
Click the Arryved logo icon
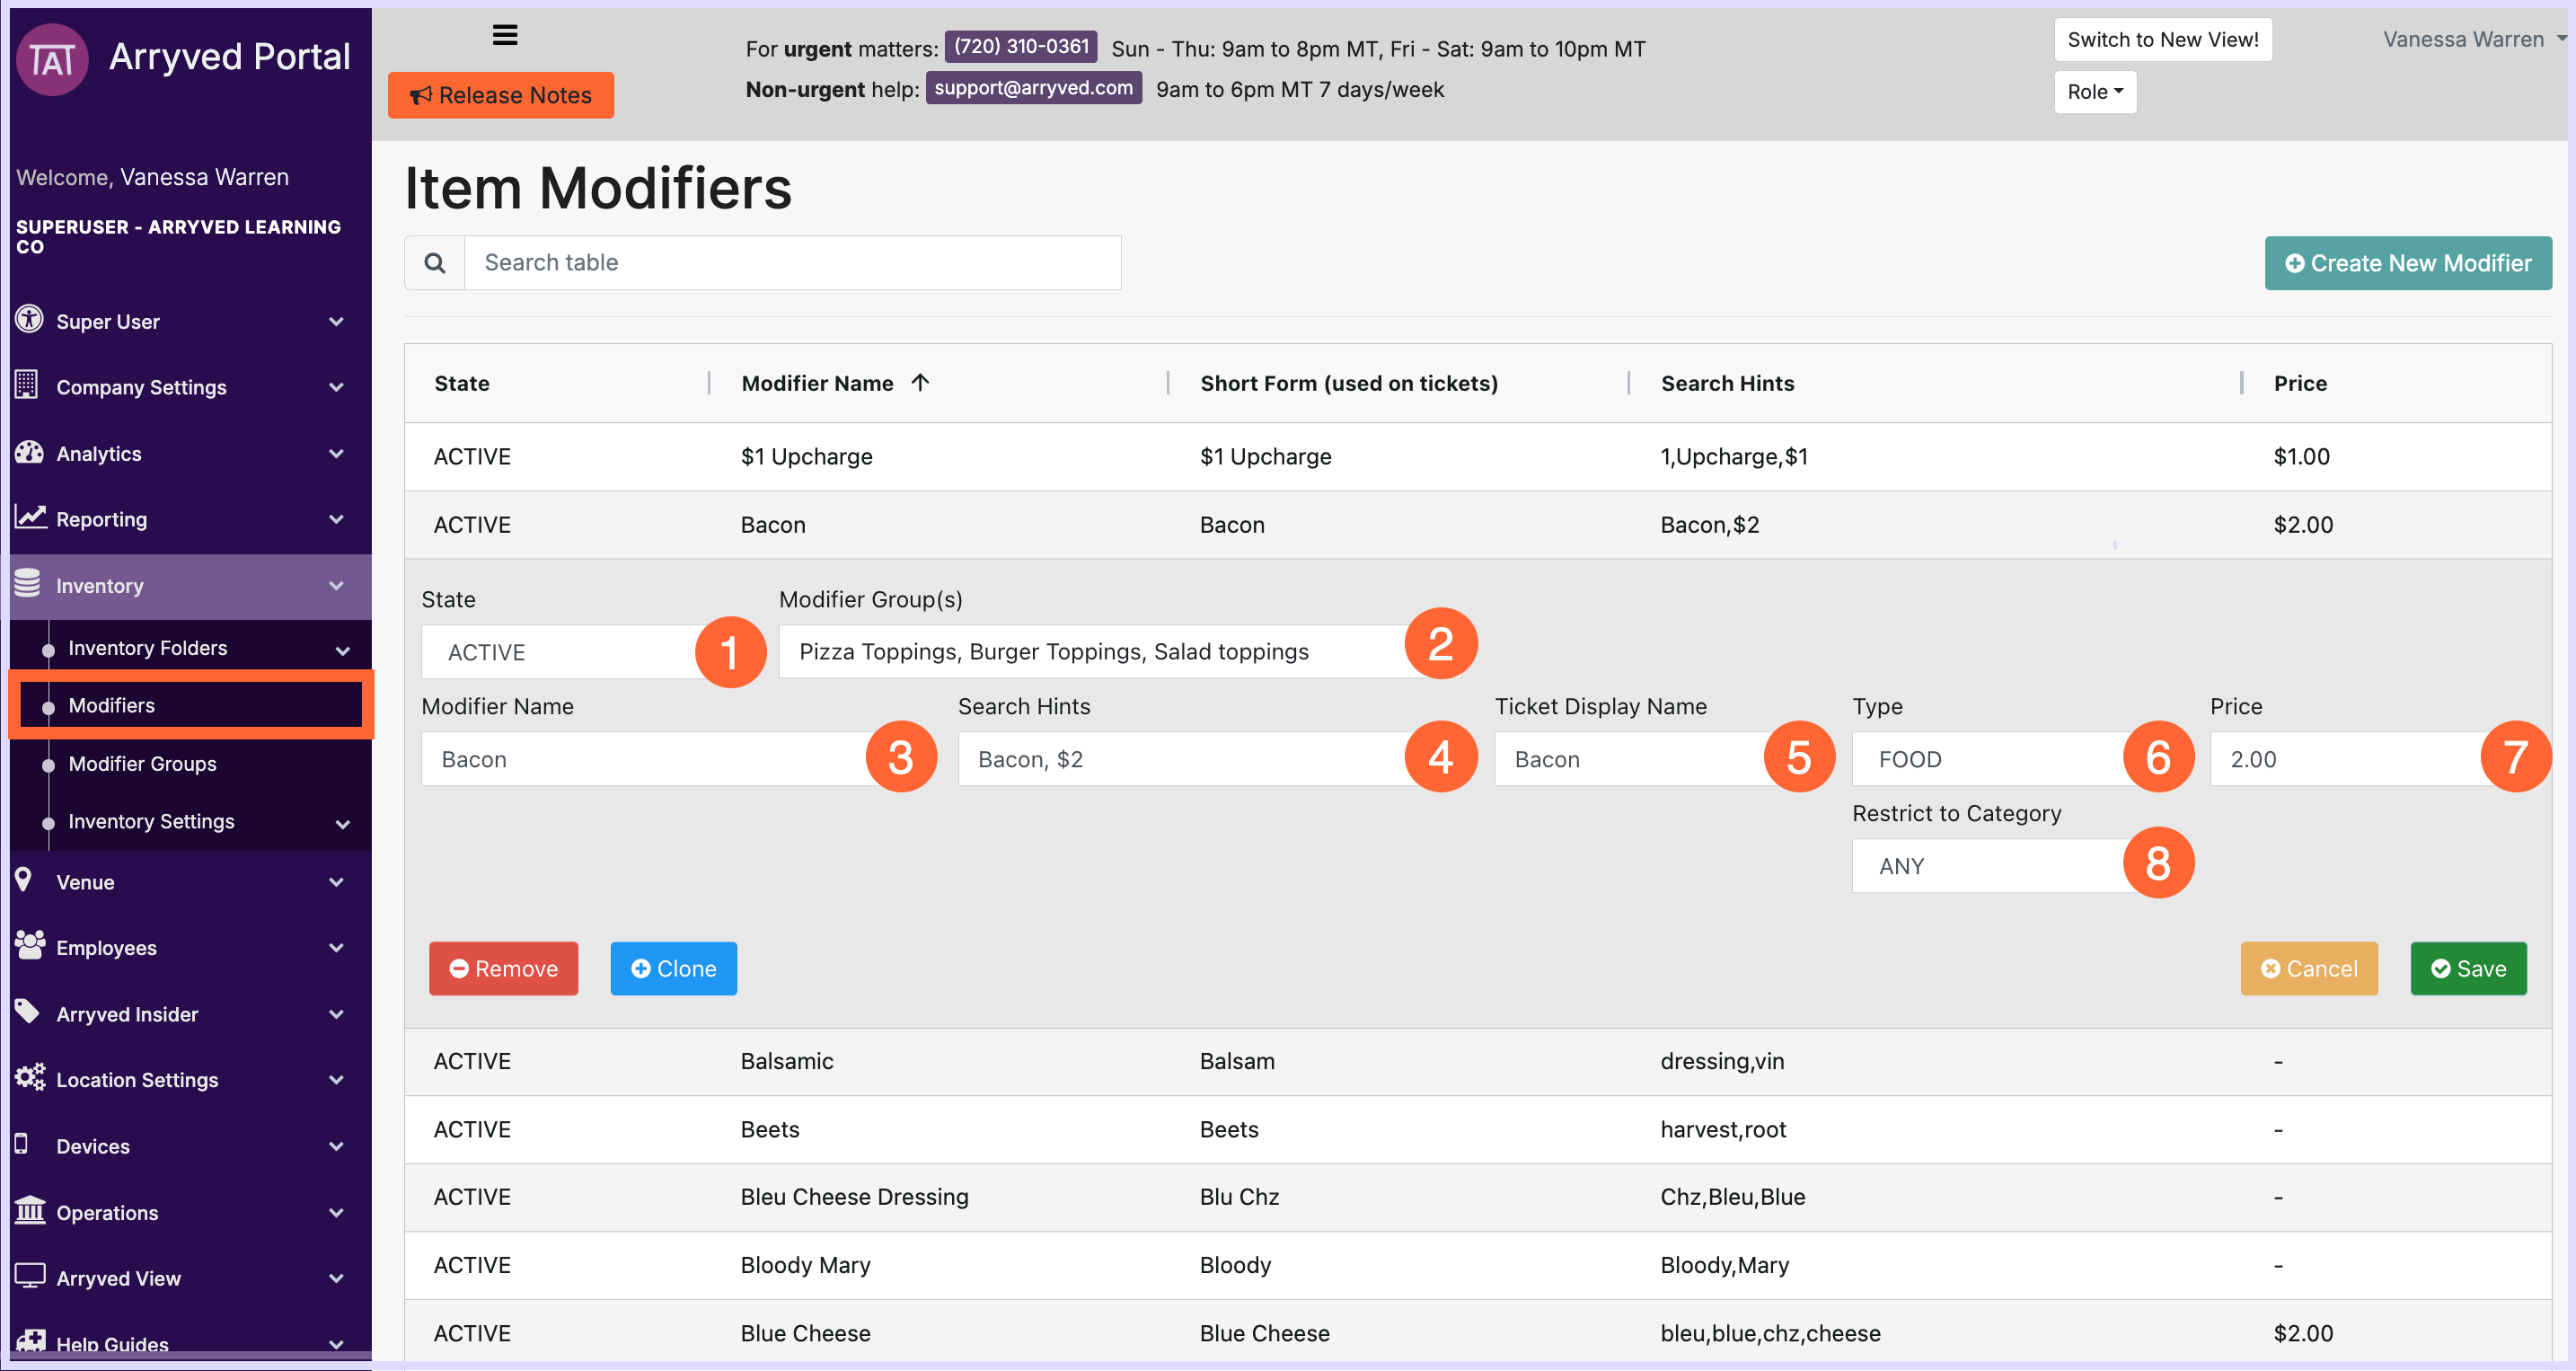[x=52, y=59]
